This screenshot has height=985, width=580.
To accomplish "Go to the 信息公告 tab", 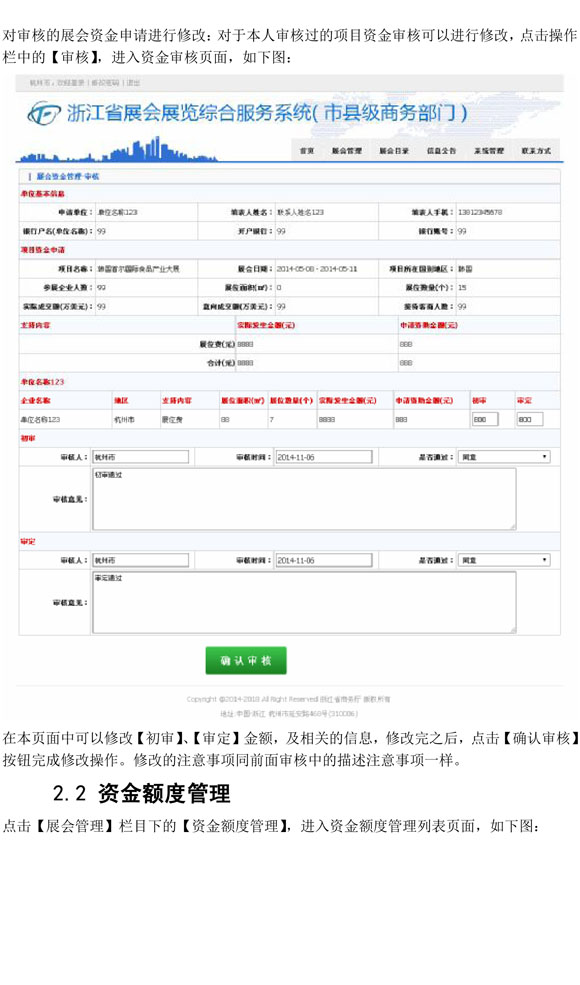I will 442,151.
